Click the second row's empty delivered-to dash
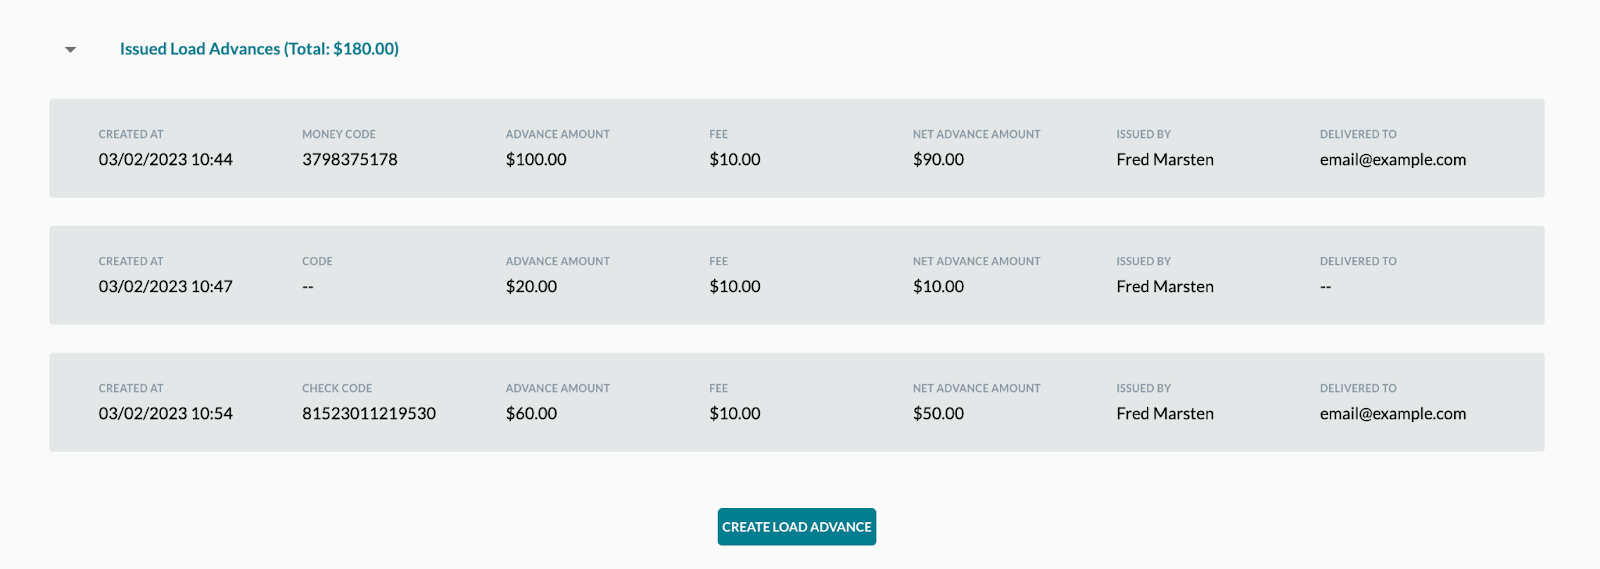The height and width of the screenshot is (569, 1600). coord(1326,287)
